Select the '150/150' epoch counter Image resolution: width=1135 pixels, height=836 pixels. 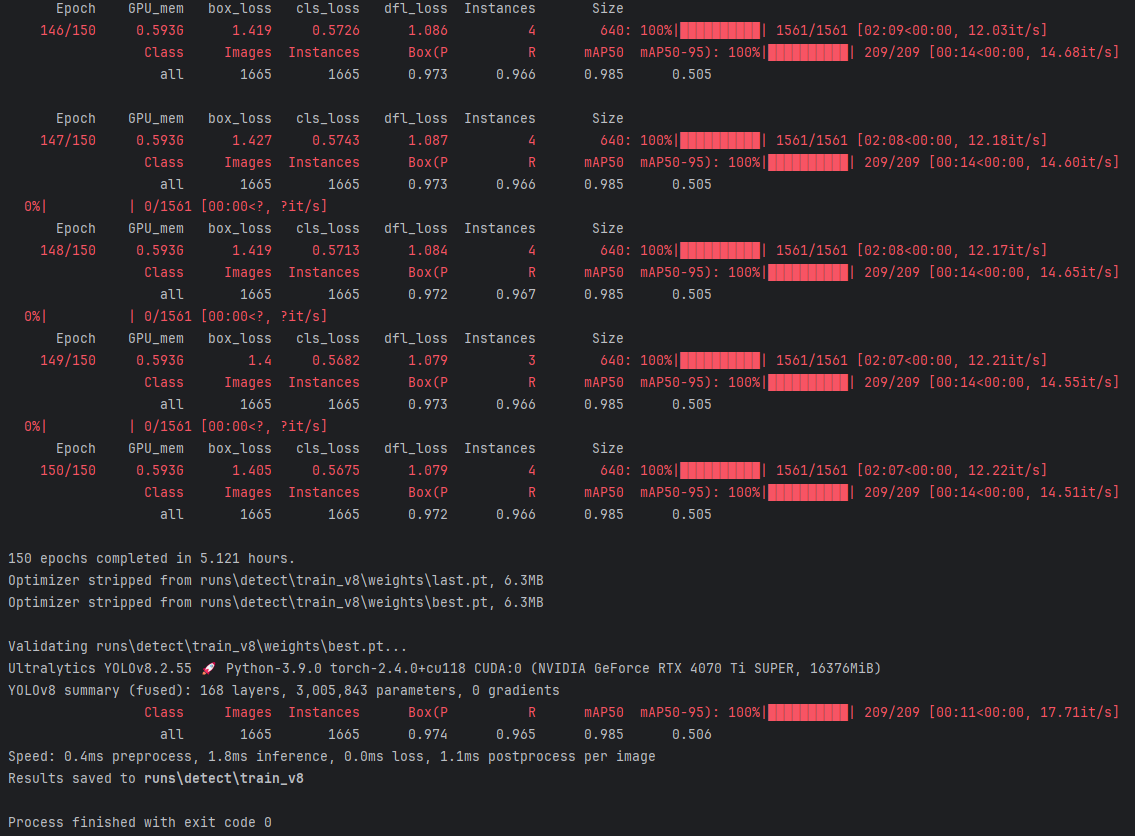click(x=67, y=470)
